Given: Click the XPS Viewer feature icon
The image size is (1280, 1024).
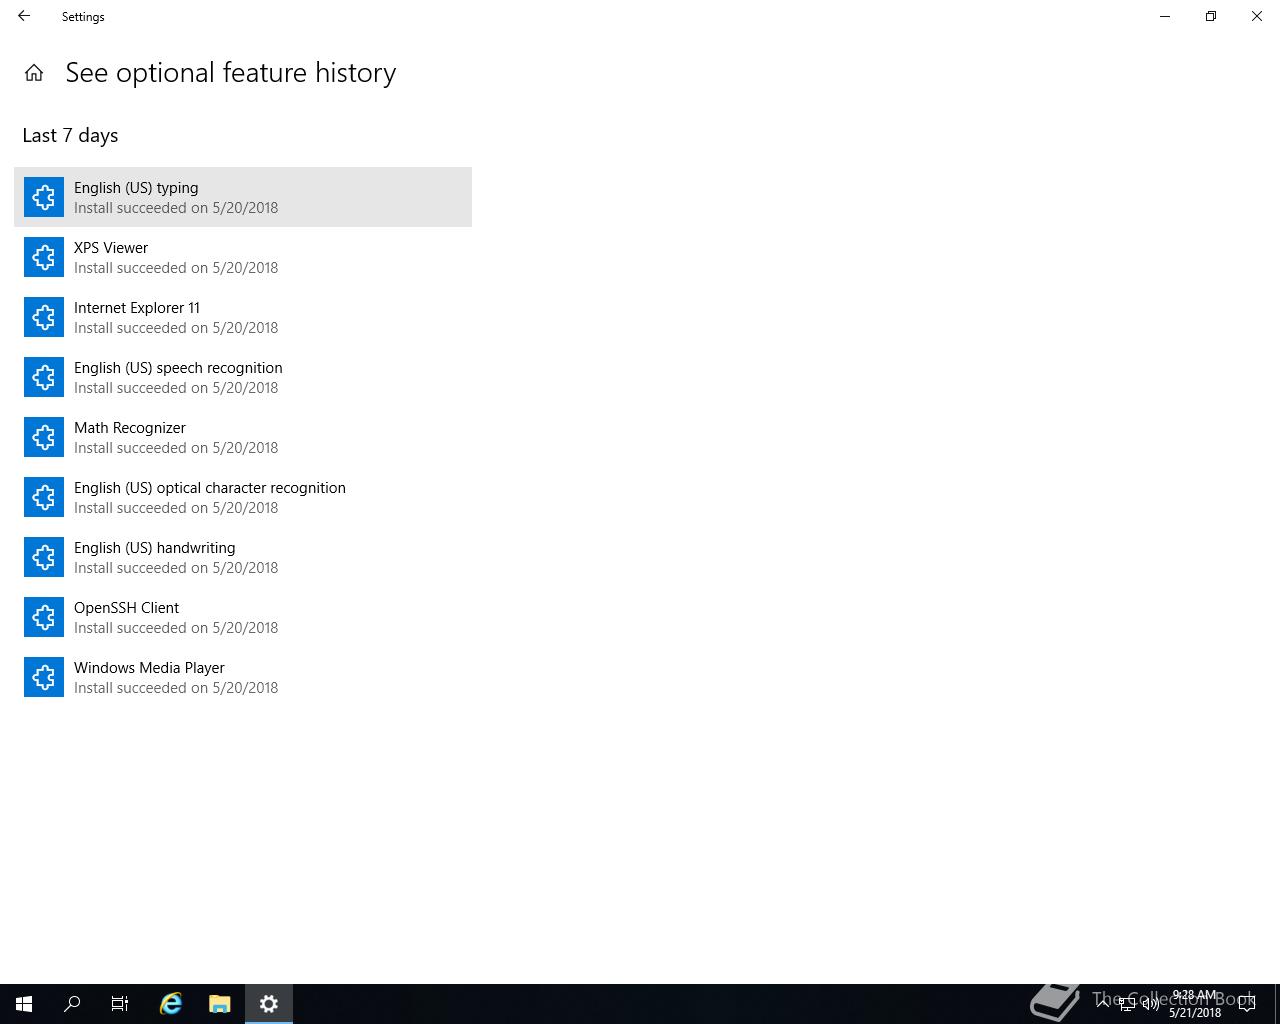Looking at the screenshot, I should pos(44,257).
